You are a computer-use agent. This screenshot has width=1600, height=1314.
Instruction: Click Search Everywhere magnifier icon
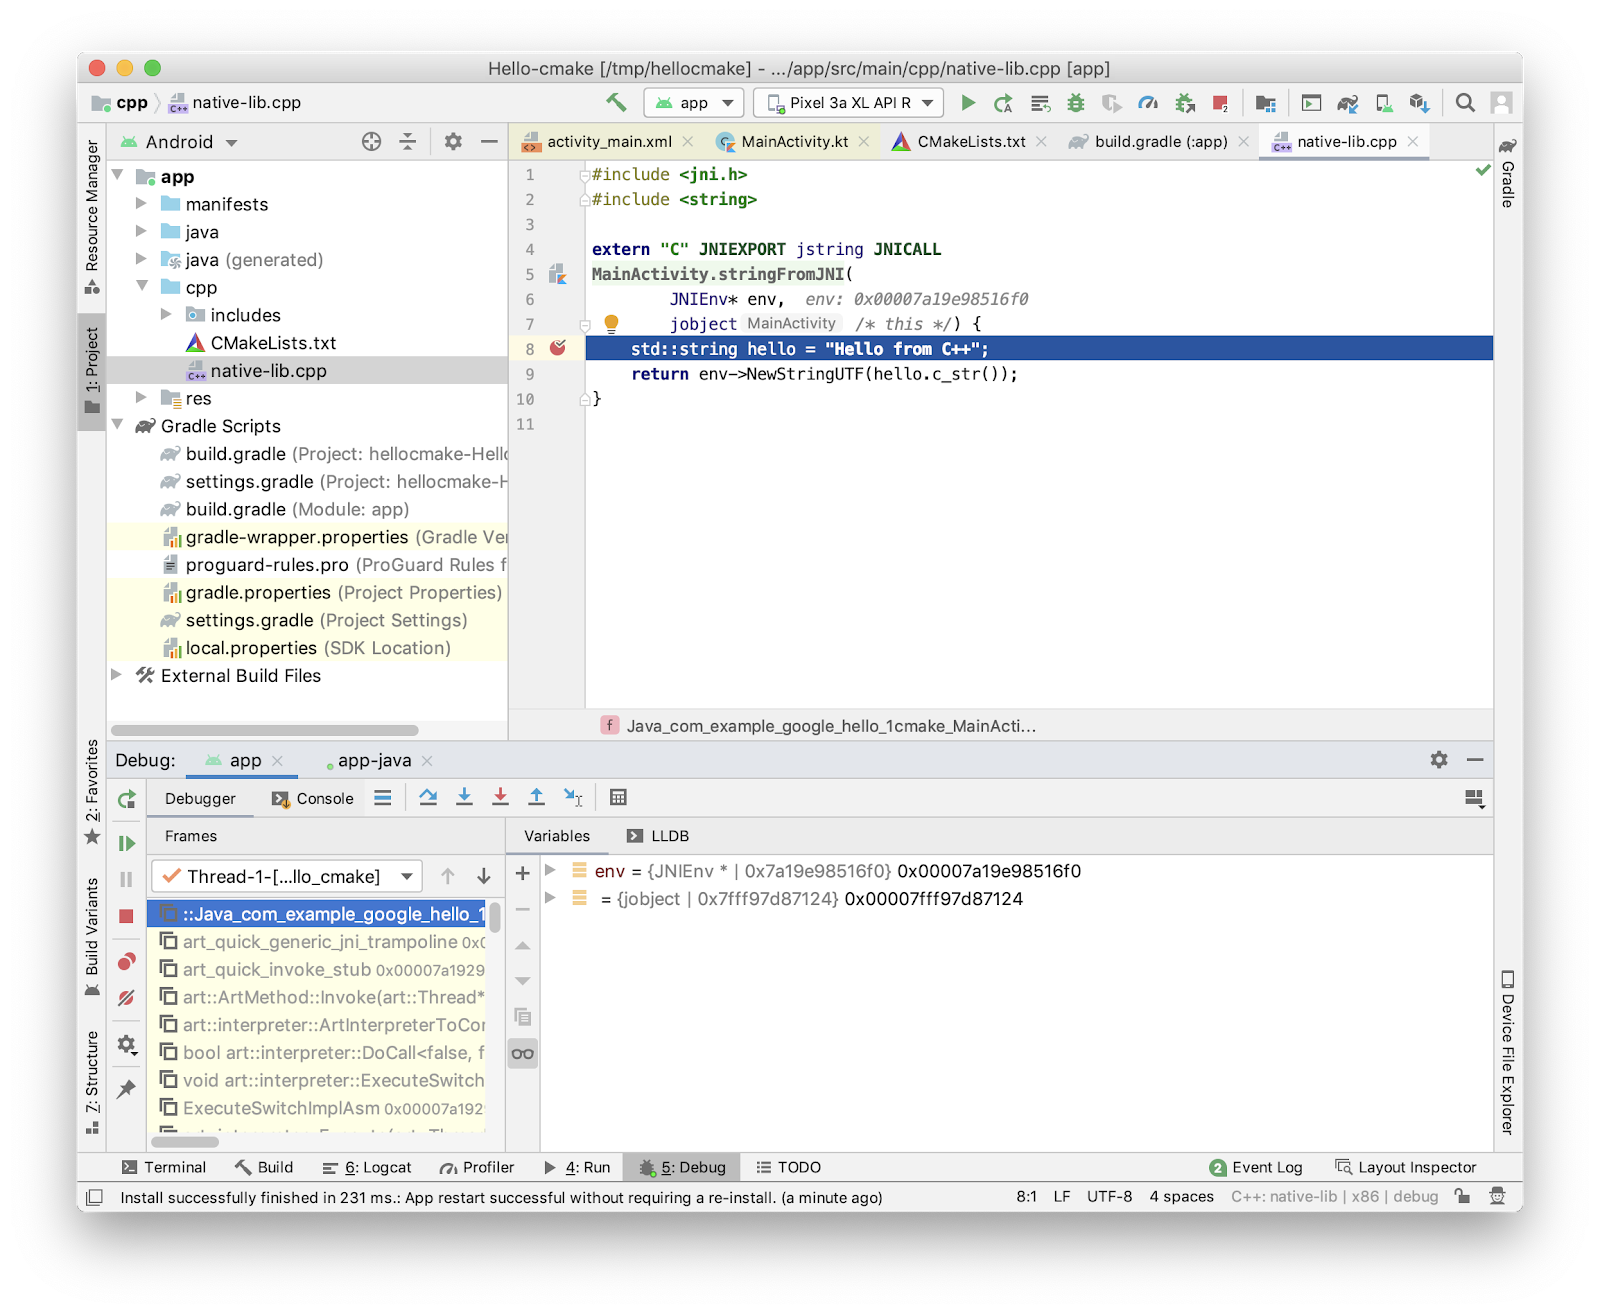[1464, 102]
